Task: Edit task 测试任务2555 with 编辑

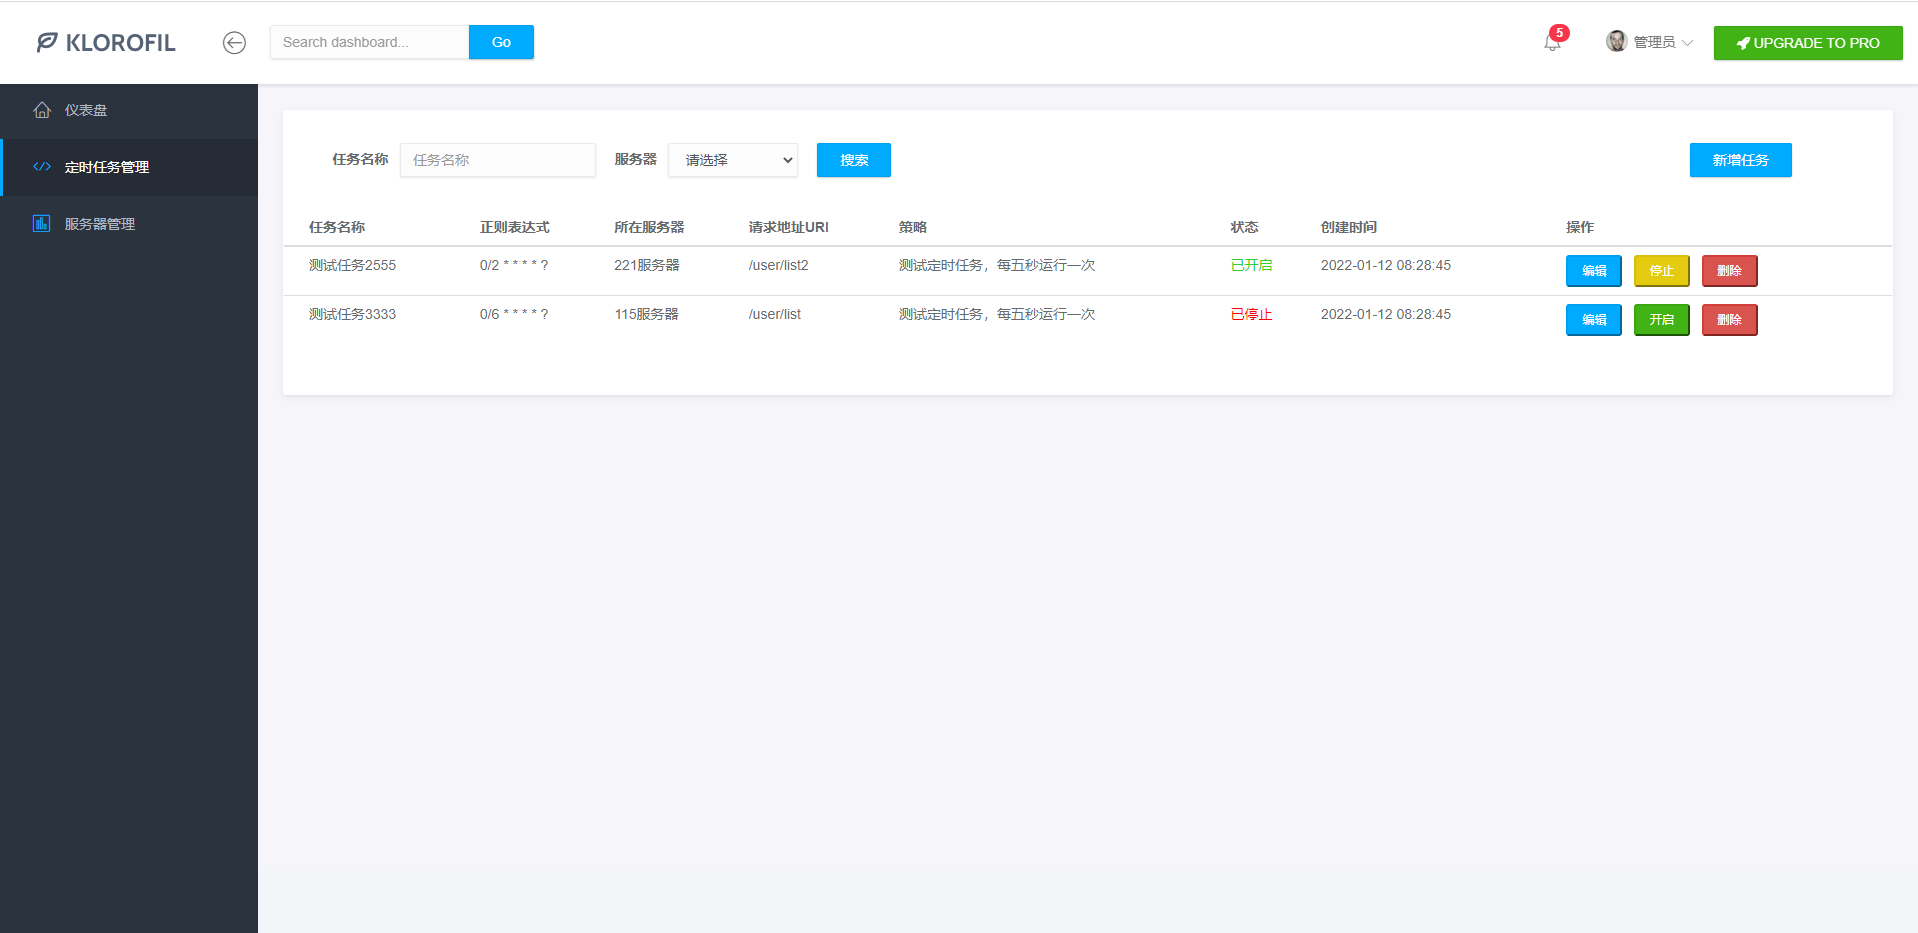Action: coord(1594,271)
